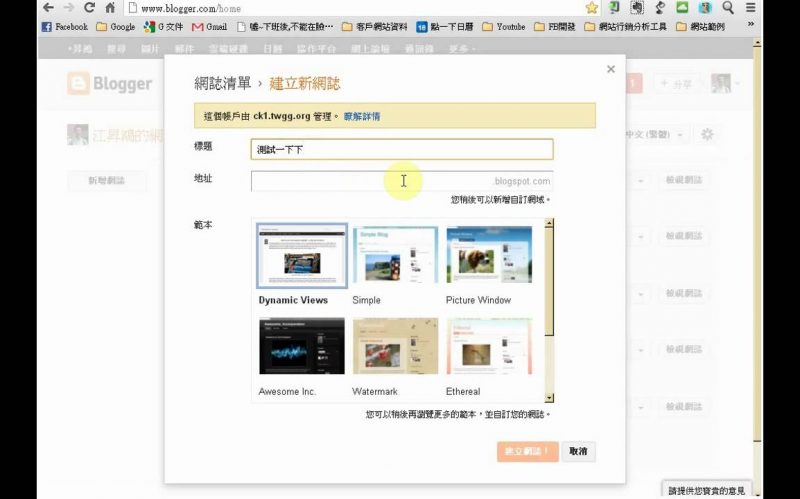
Task: Select the Watermark template thumbnail
Action: (395, 346)
